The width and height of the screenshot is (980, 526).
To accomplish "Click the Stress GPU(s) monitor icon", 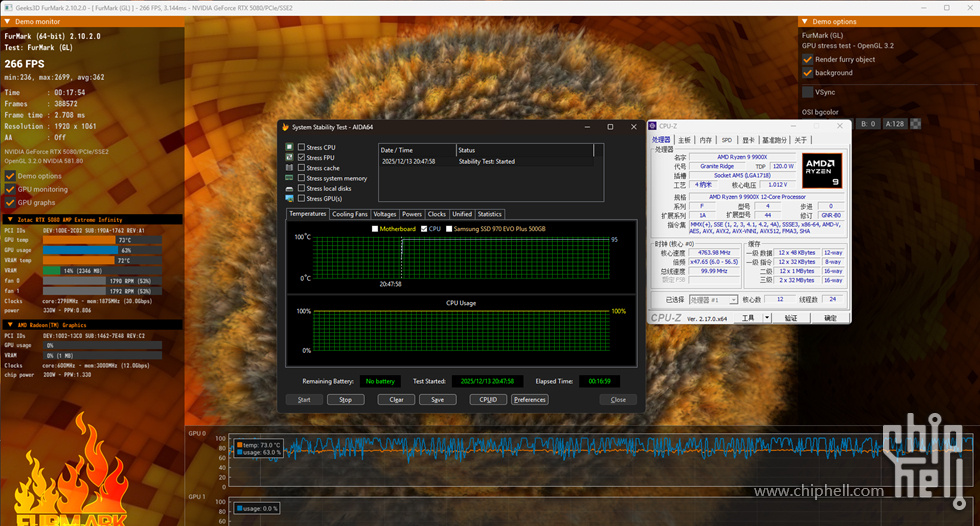I will point(289,198).
